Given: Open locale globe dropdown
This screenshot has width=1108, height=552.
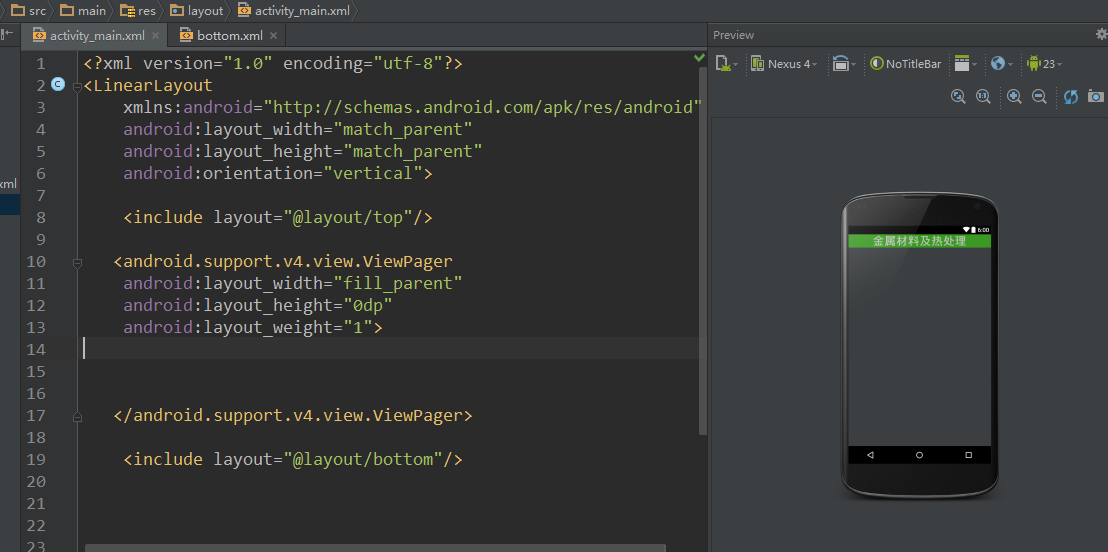Looking at the screenshot, I should [x=1001, y=64].
